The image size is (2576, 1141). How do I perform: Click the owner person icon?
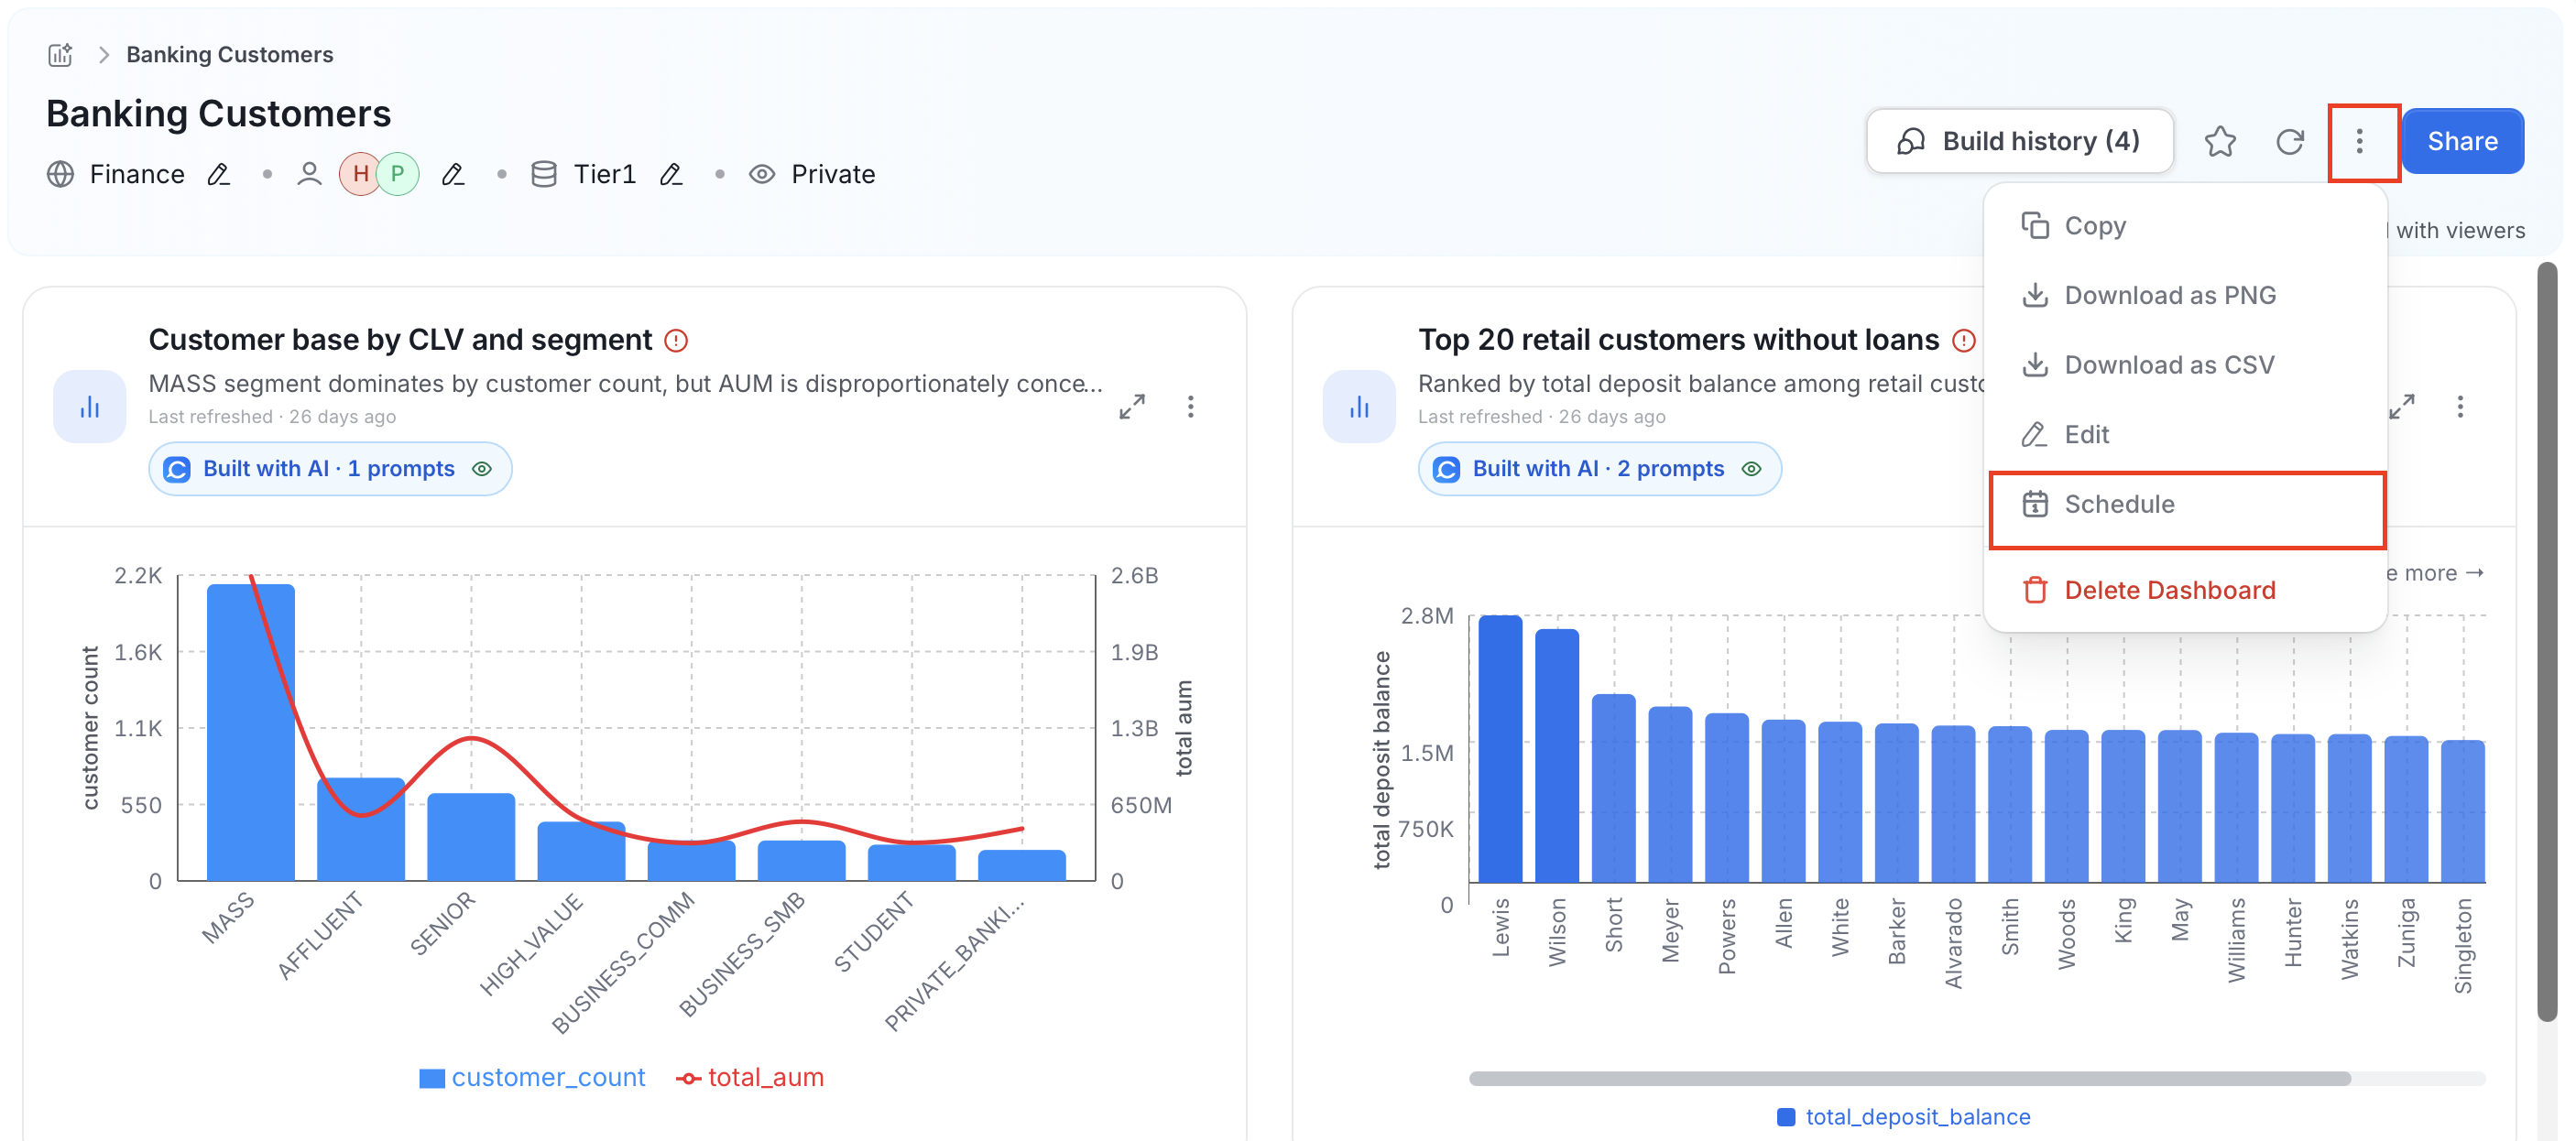[309, 174]
